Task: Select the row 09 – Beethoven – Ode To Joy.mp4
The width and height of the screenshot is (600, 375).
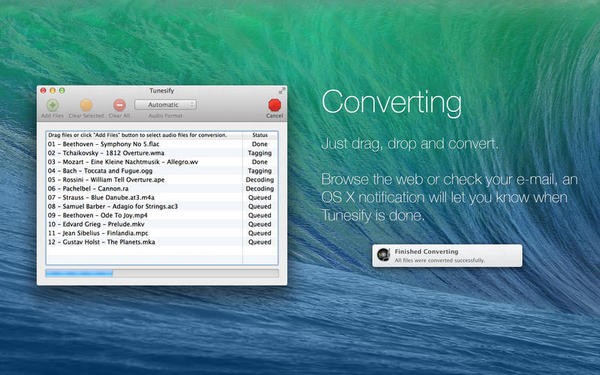Action: 162,215
